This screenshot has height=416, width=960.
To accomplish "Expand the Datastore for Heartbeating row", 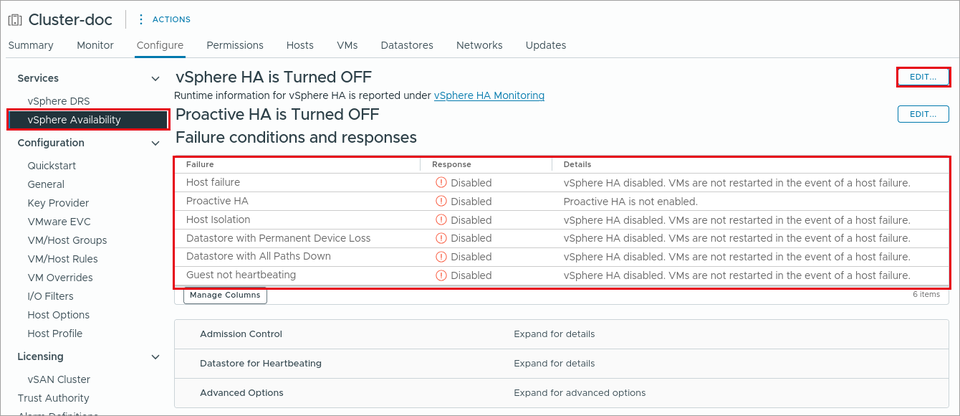I will [561, 363].
